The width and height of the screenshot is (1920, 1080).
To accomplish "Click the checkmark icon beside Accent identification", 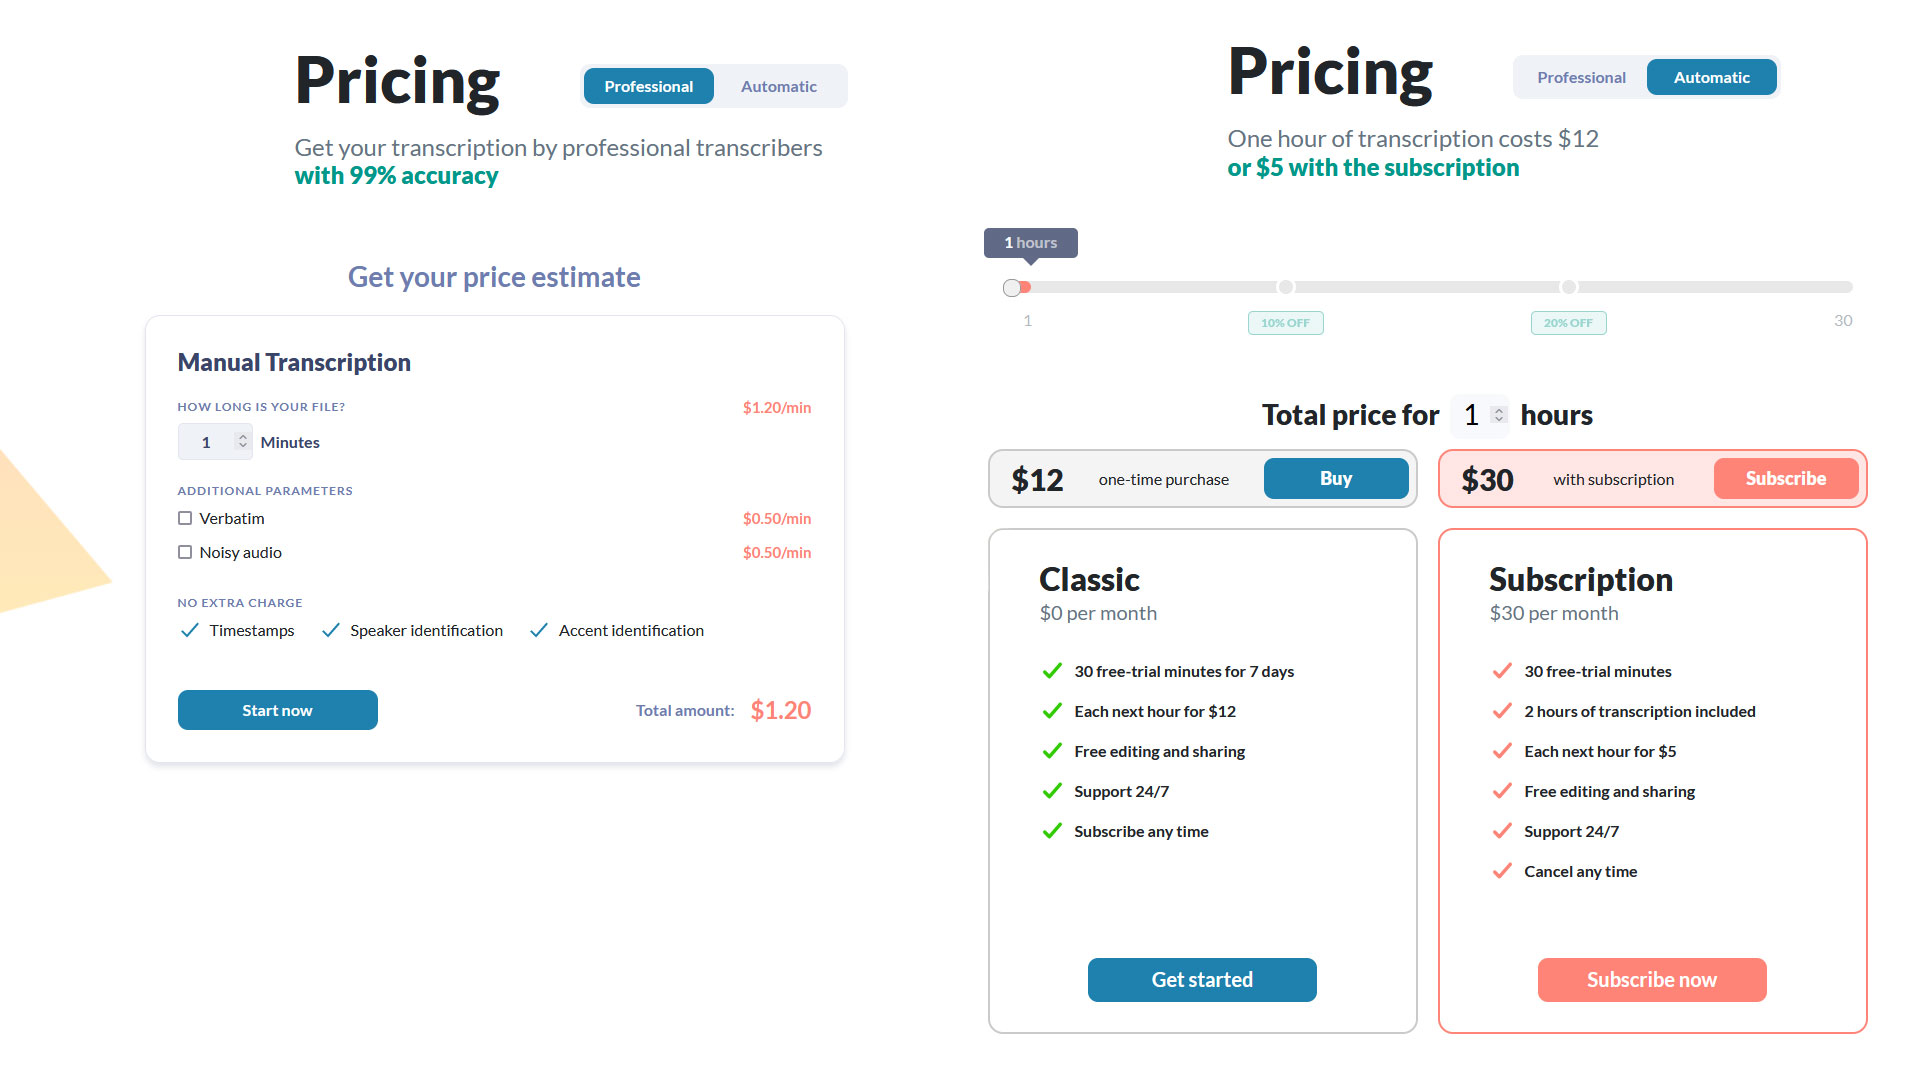I will tap(539, 630).
